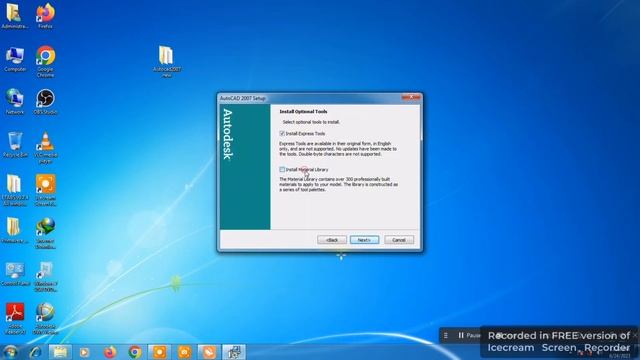Select the AutoCAD2007 folder on desktop
The height and width of the screenshot is (360, 640).
coord(166,62)
